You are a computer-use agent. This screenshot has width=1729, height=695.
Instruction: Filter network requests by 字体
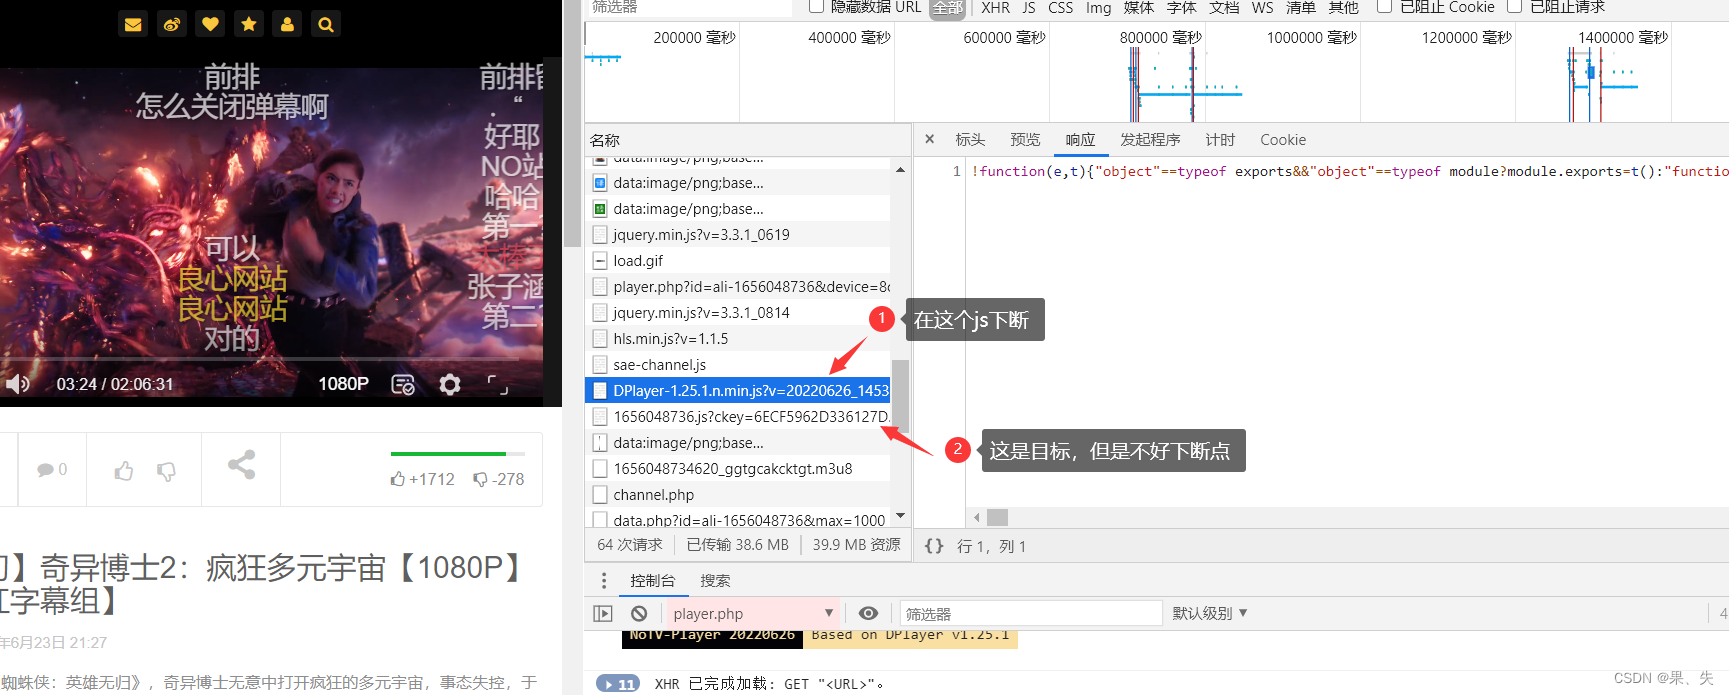pos(1182,8)
